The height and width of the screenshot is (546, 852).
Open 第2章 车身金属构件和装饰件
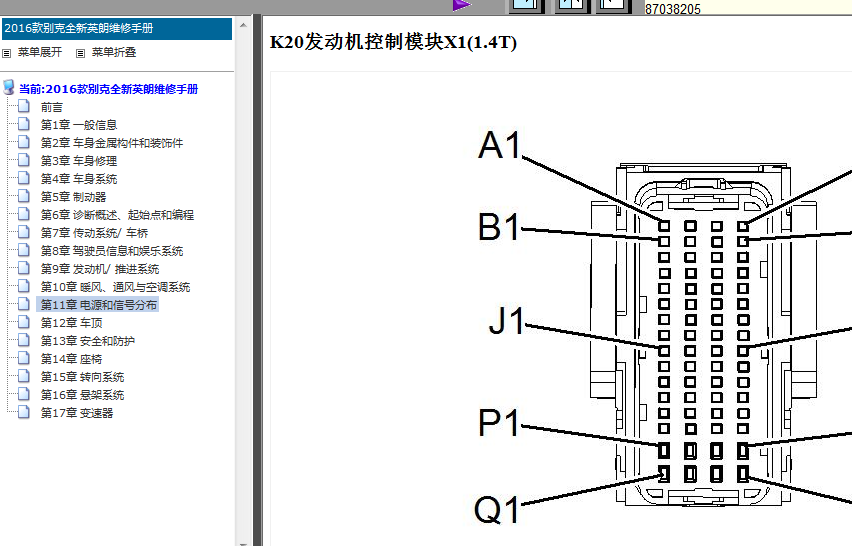(112, 143)
